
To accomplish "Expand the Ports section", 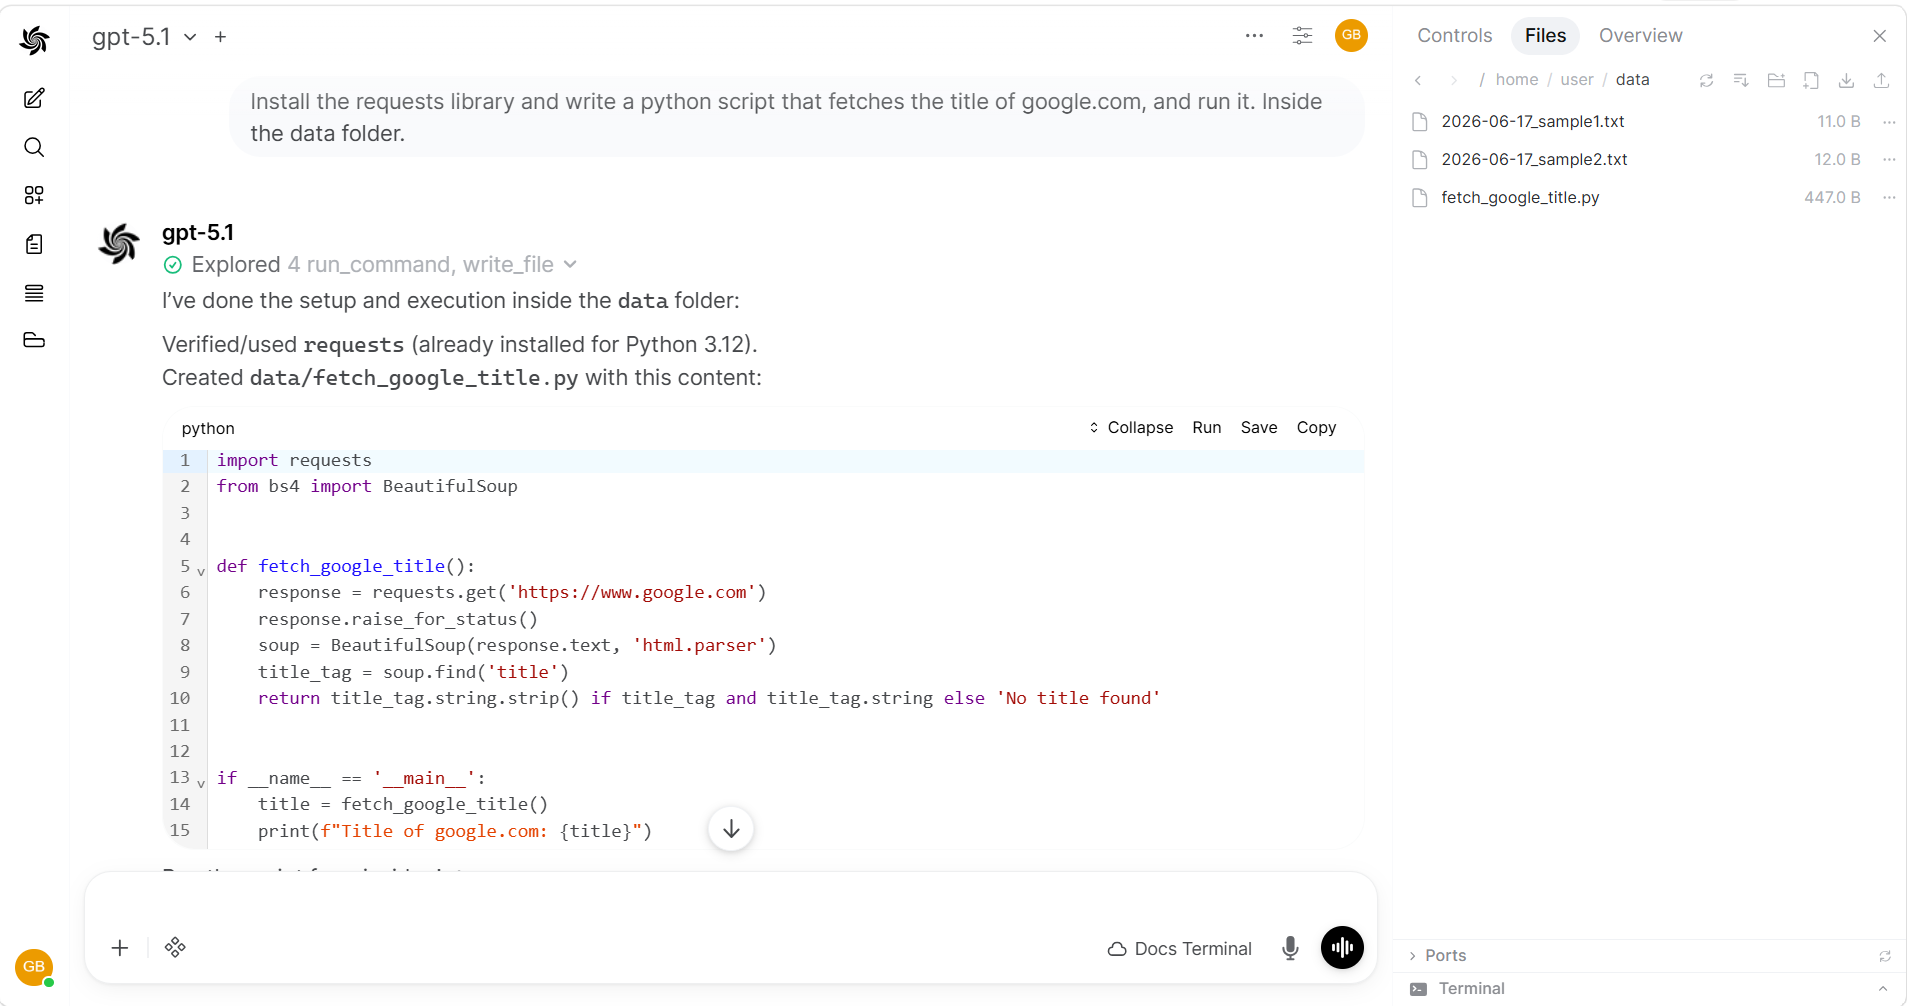I will 1437,956.
